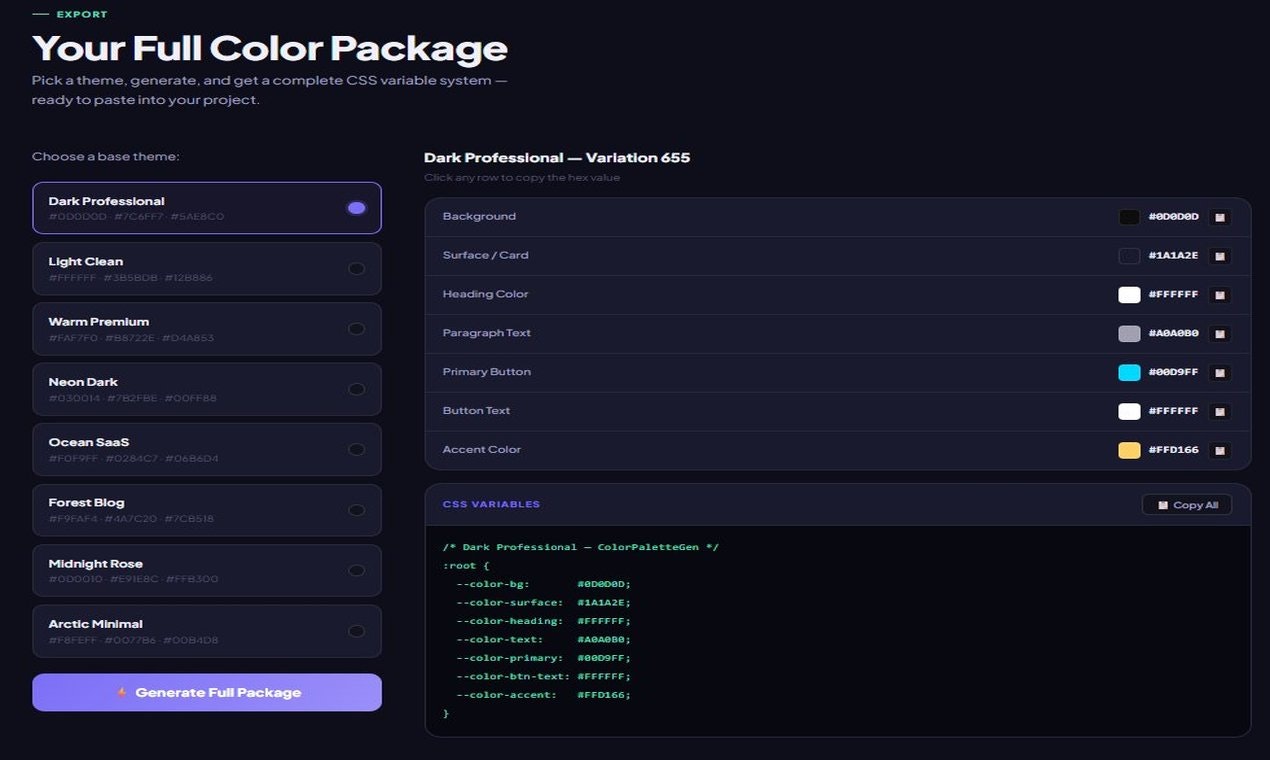Click the Generate Full Package button

click(207, 692)
